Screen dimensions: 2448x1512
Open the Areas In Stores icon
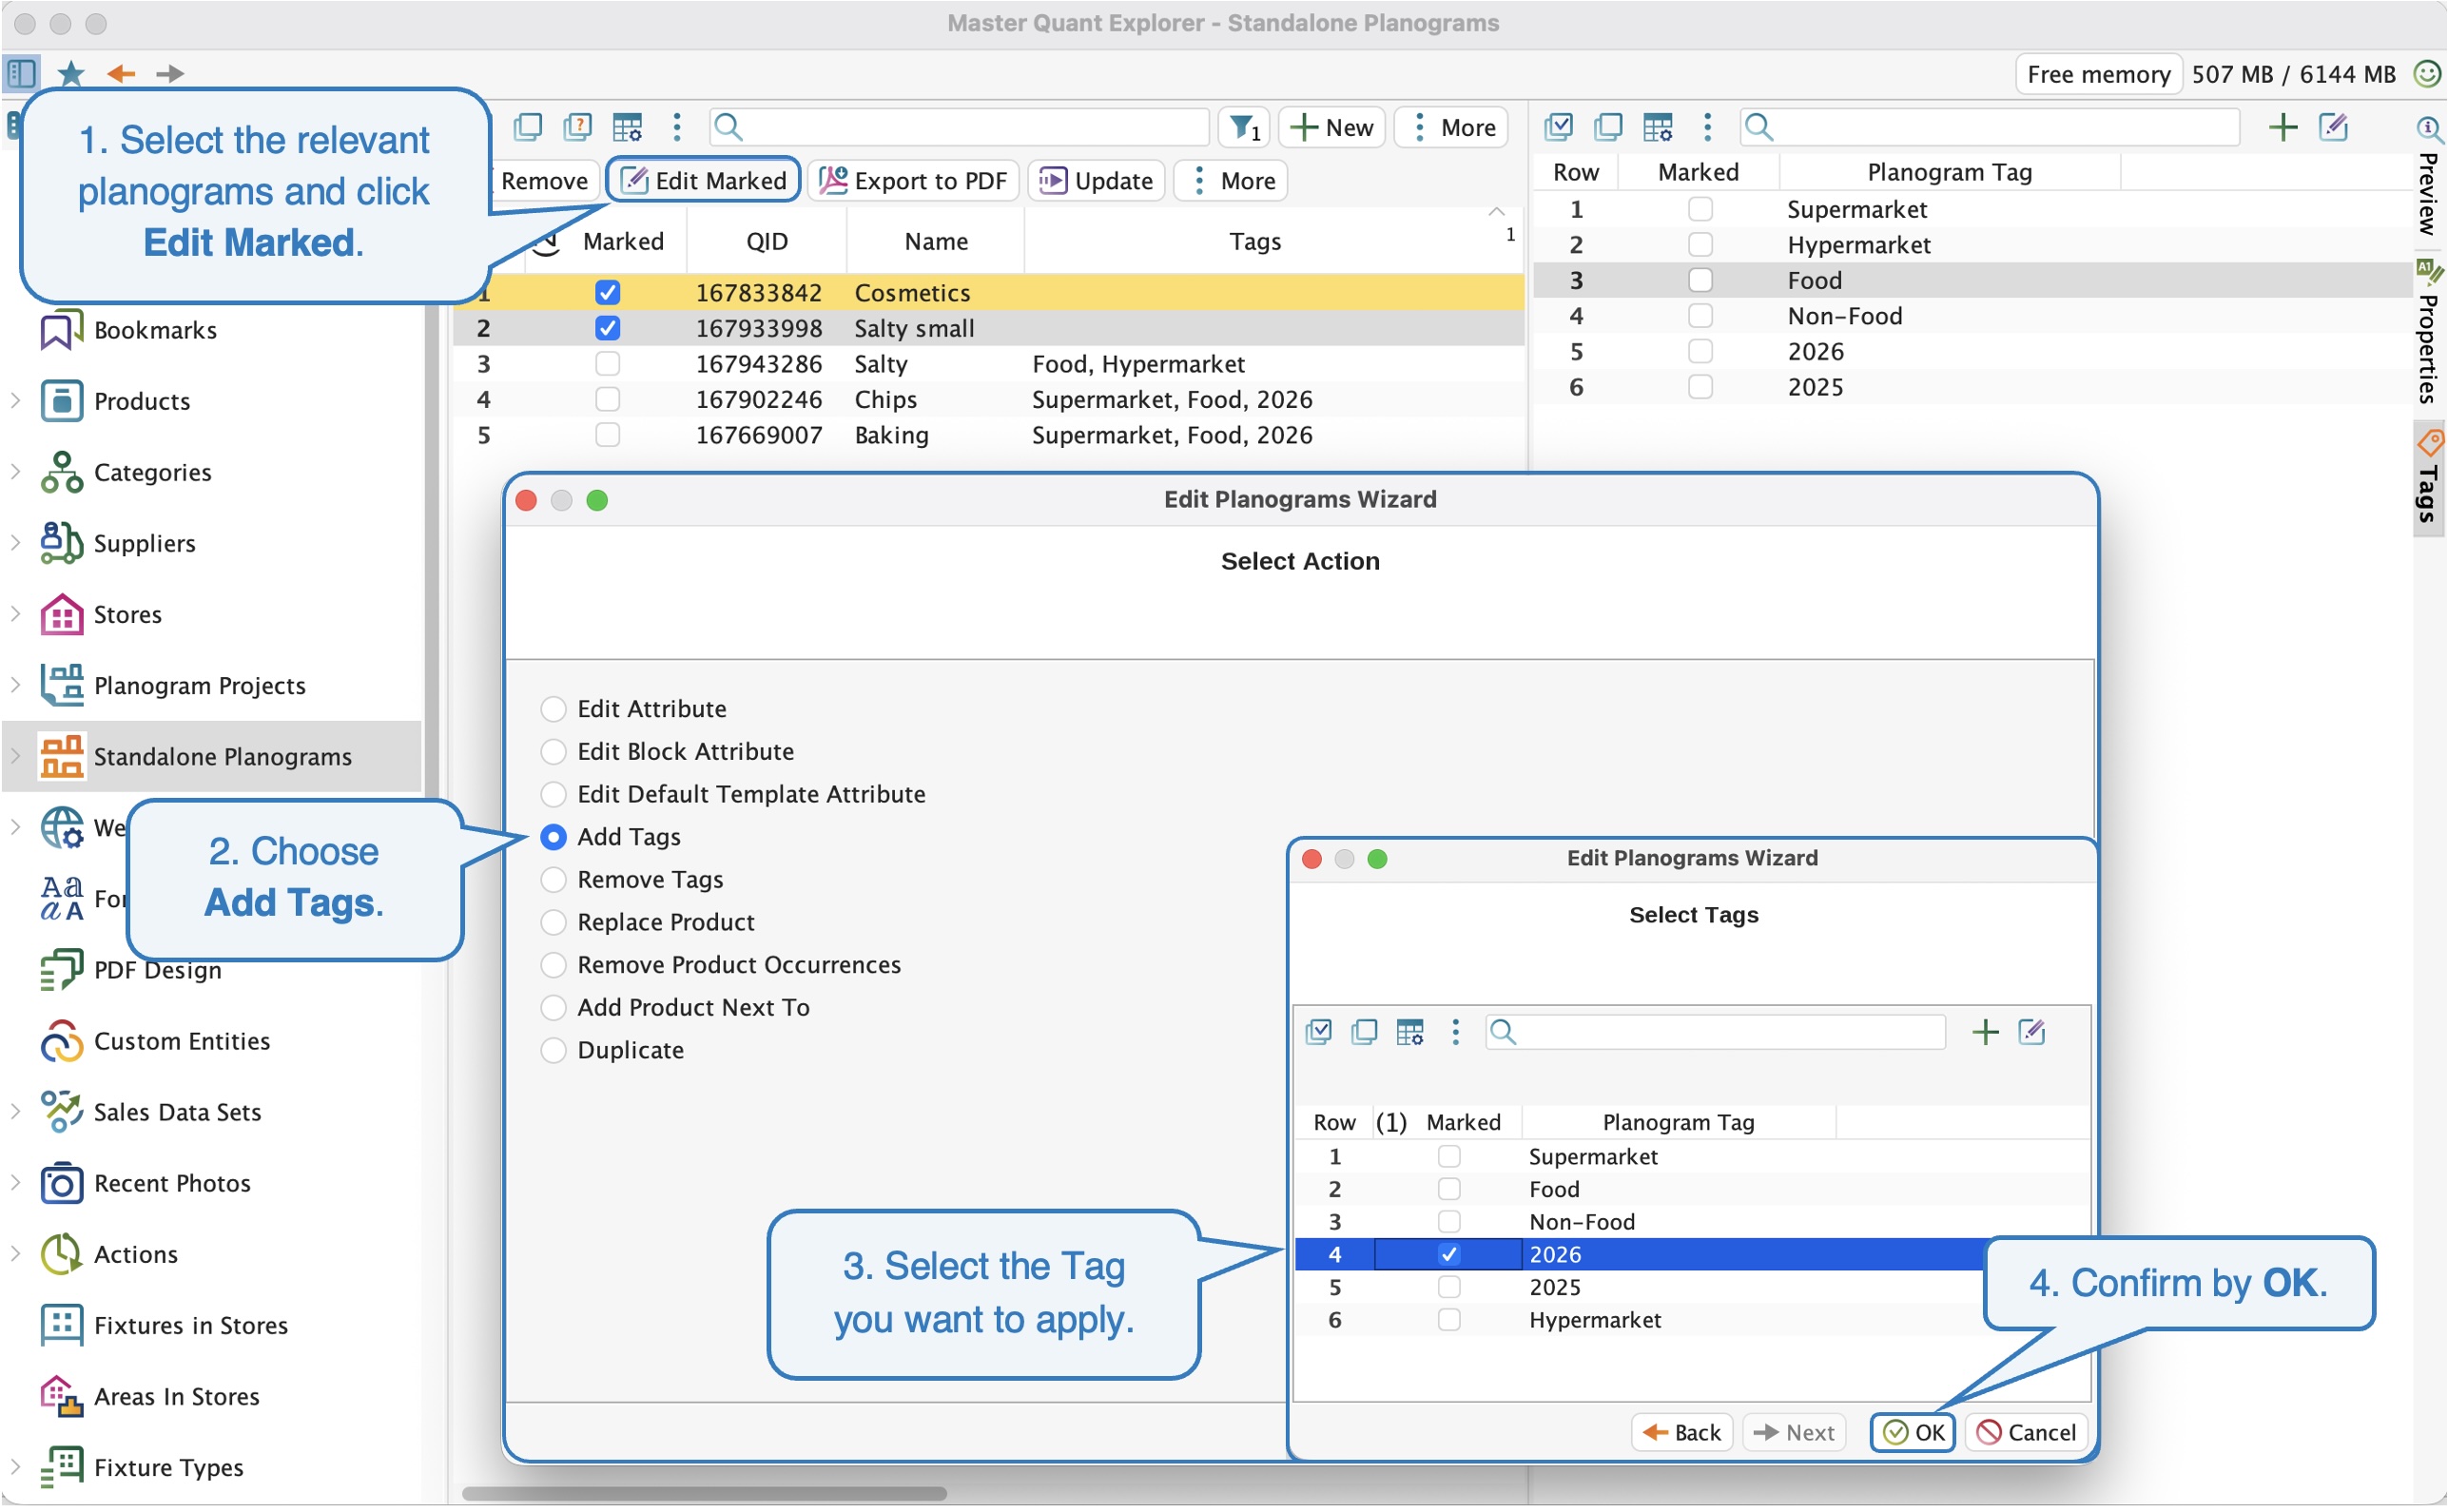click(61, 1396)
